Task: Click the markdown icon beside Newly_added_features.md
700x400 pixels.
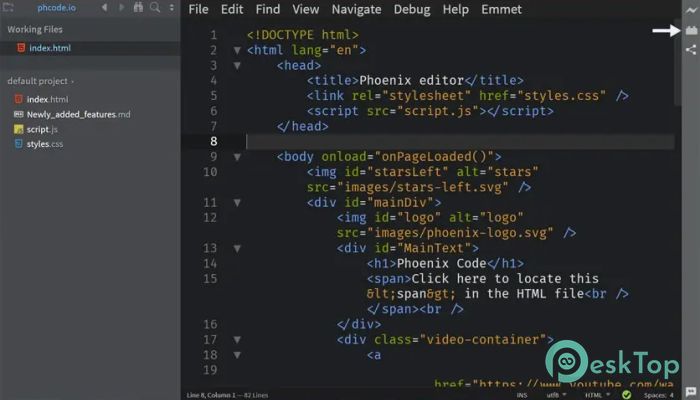Action: (x=18, y=114)
